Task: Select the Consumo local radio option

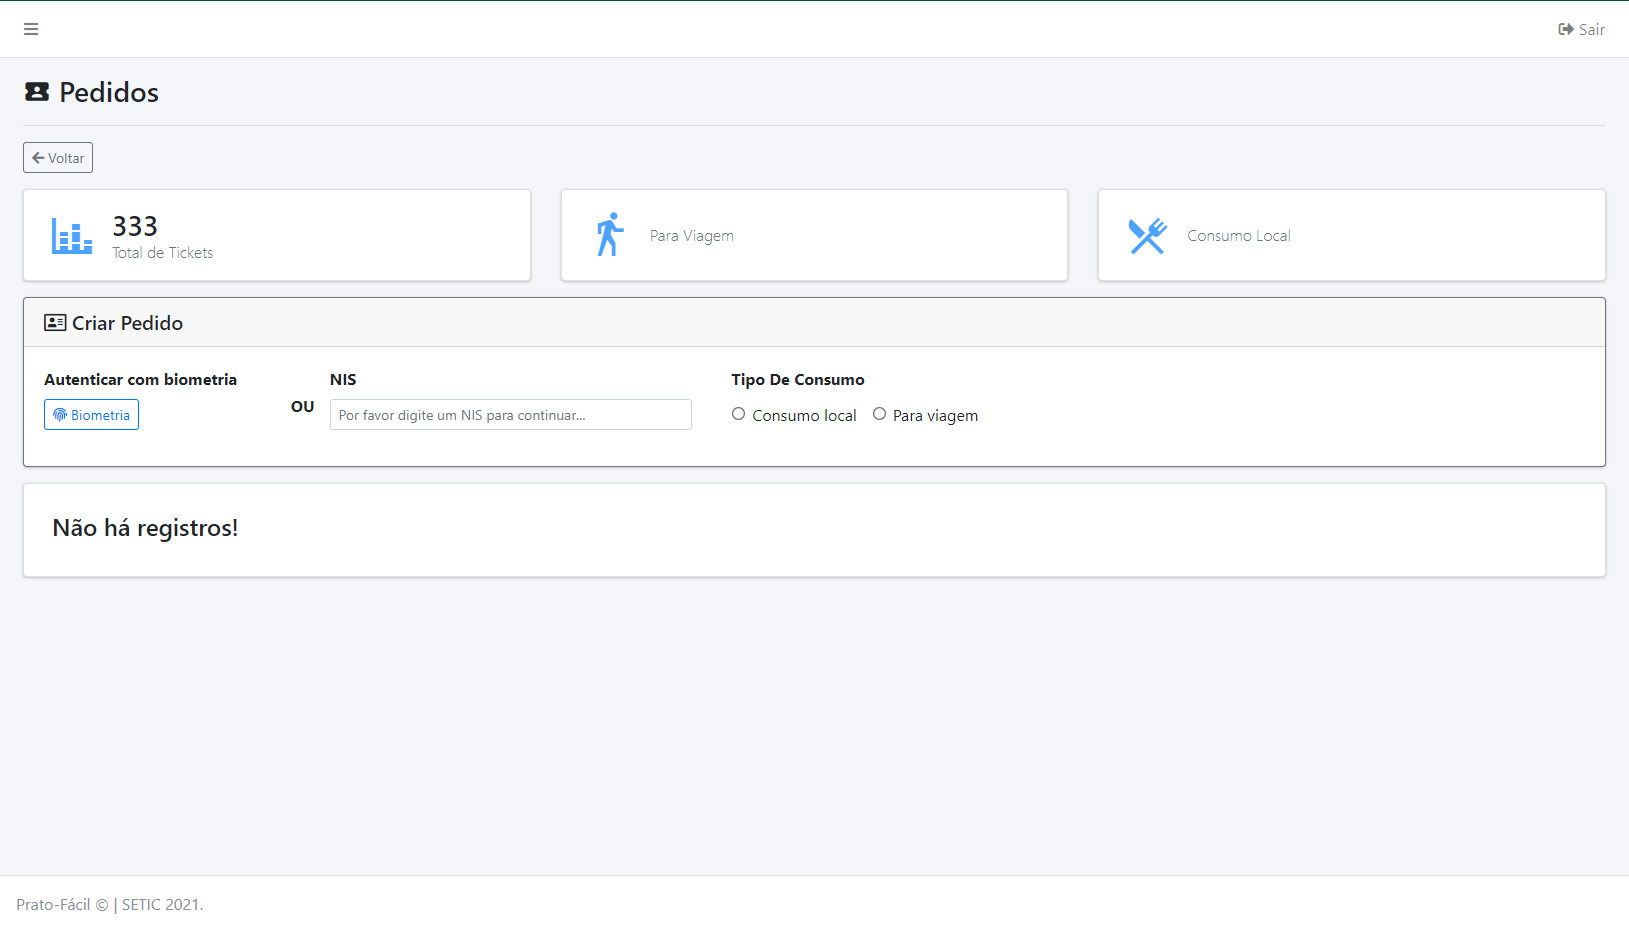Action: pos(738,414)
